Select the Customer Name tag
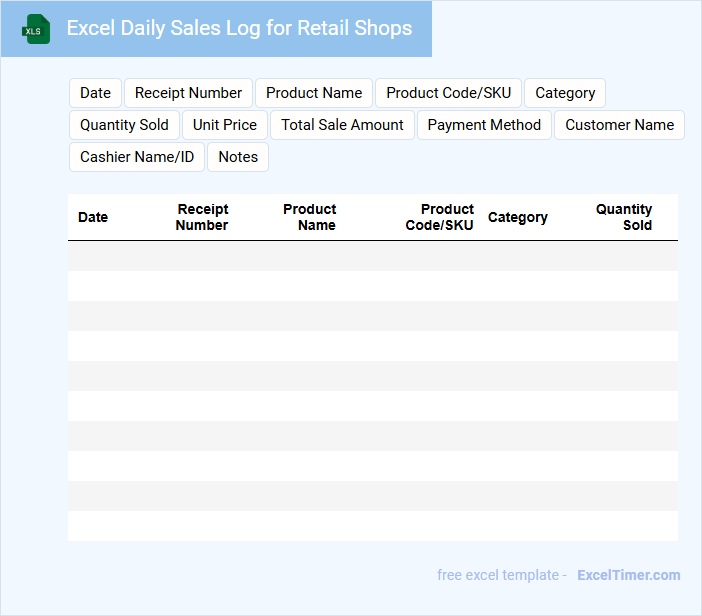Screen dimensions: 702x616 click(619, 125)
